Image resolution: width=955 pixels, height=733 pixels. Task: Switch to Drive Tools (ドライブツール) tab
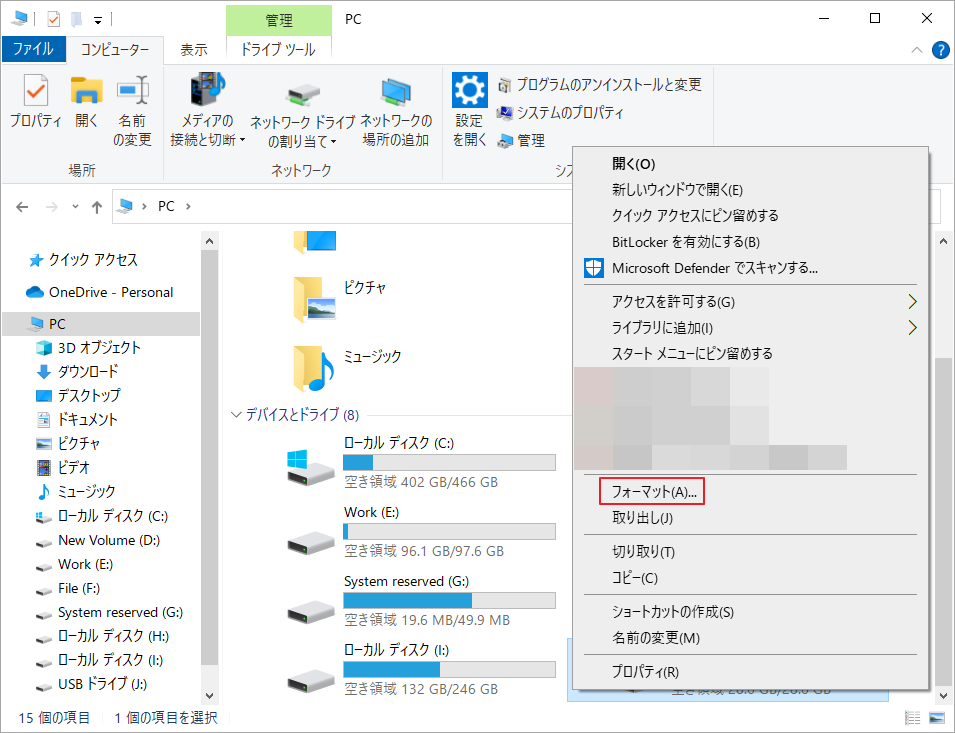(x=278, y=49)
